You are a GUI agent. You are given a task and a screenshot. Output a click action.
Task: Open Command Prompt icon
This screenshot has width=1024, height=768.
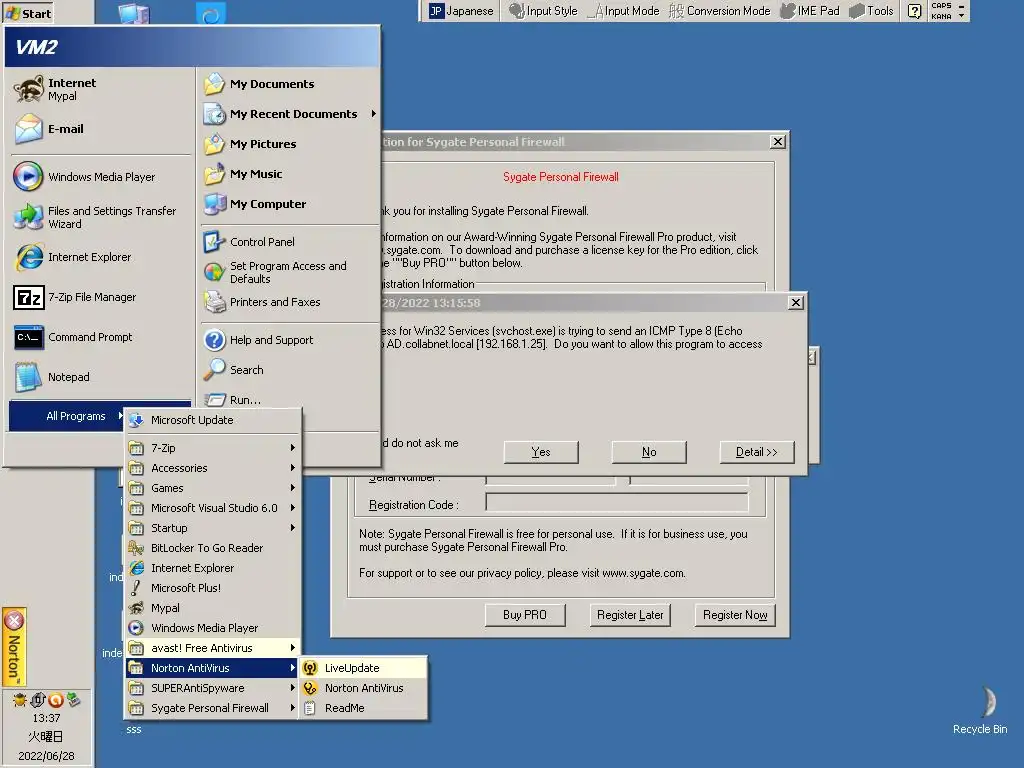tap(29, 338)
